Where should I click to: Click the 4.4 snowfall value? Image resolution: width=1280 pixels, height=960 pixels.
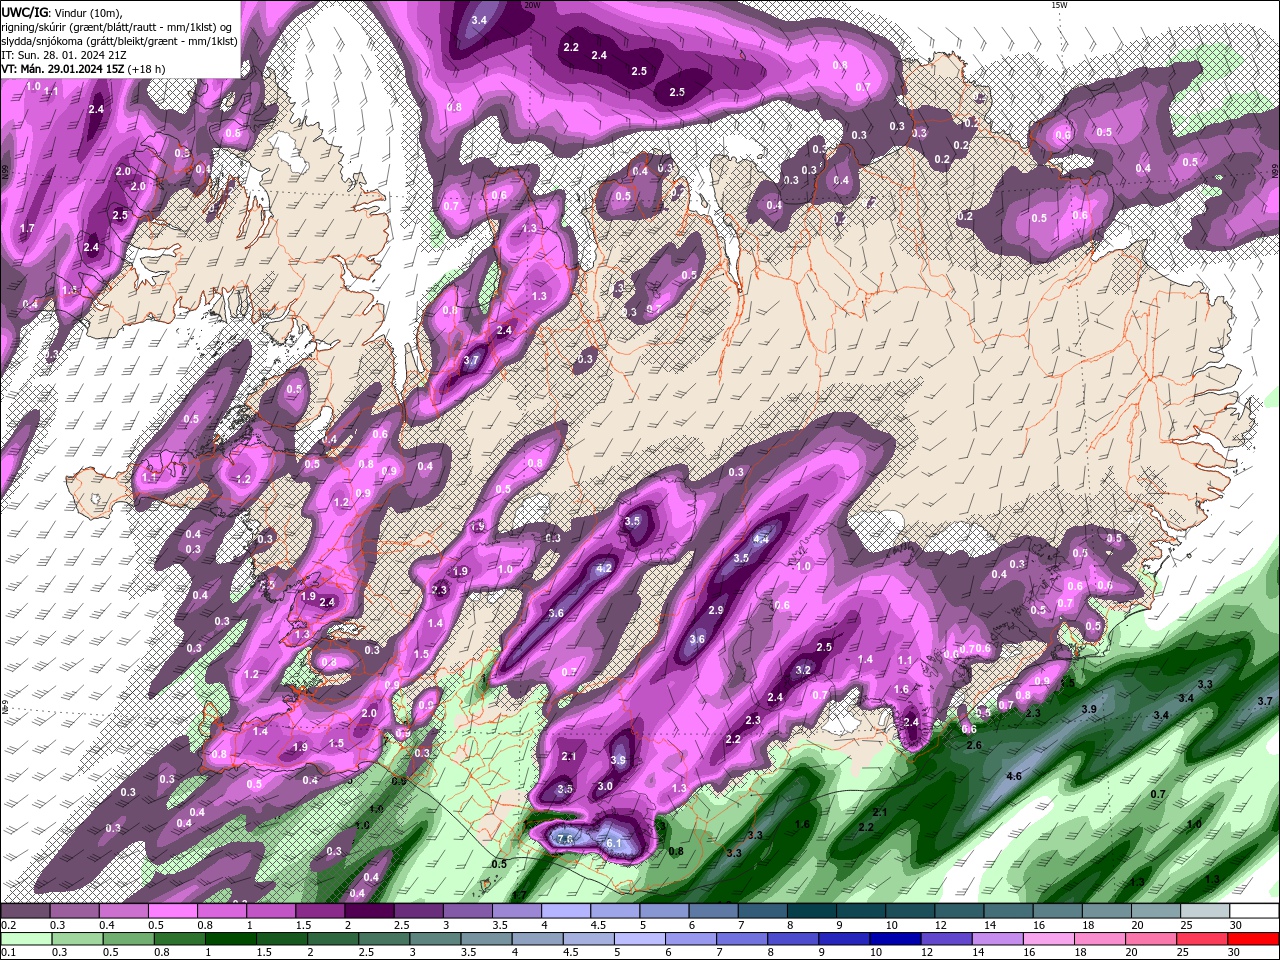point(761,539)
